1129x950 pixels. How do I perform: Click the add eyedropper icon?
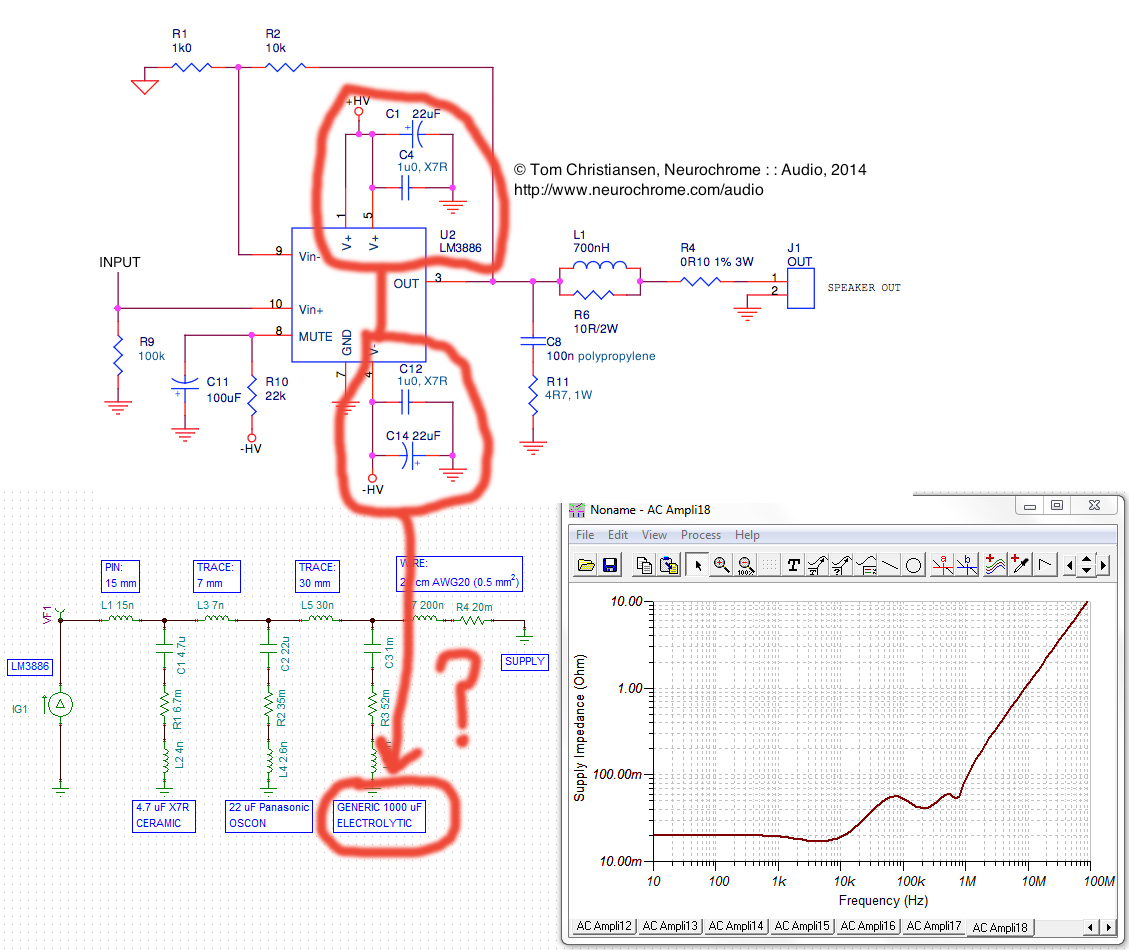(1020, 565)
